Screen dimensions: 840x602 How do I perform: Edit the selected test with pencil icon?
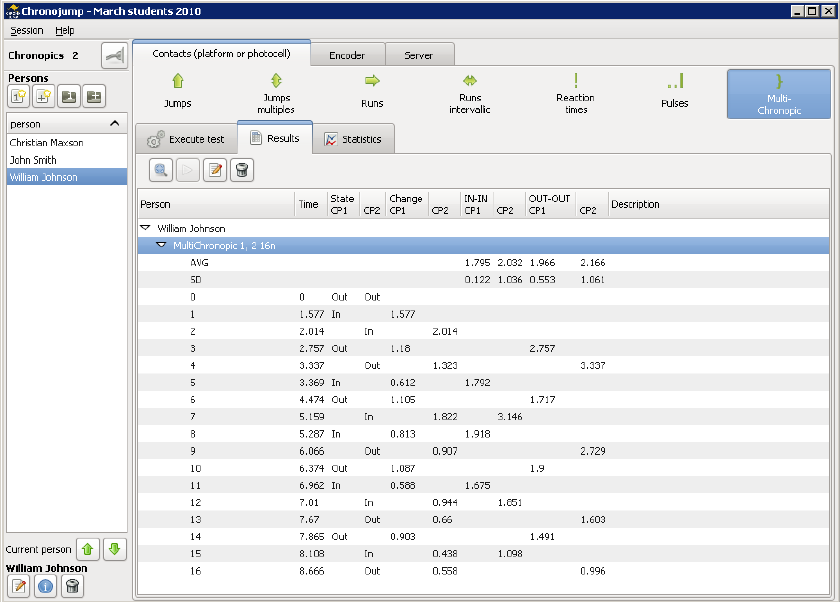214,171
